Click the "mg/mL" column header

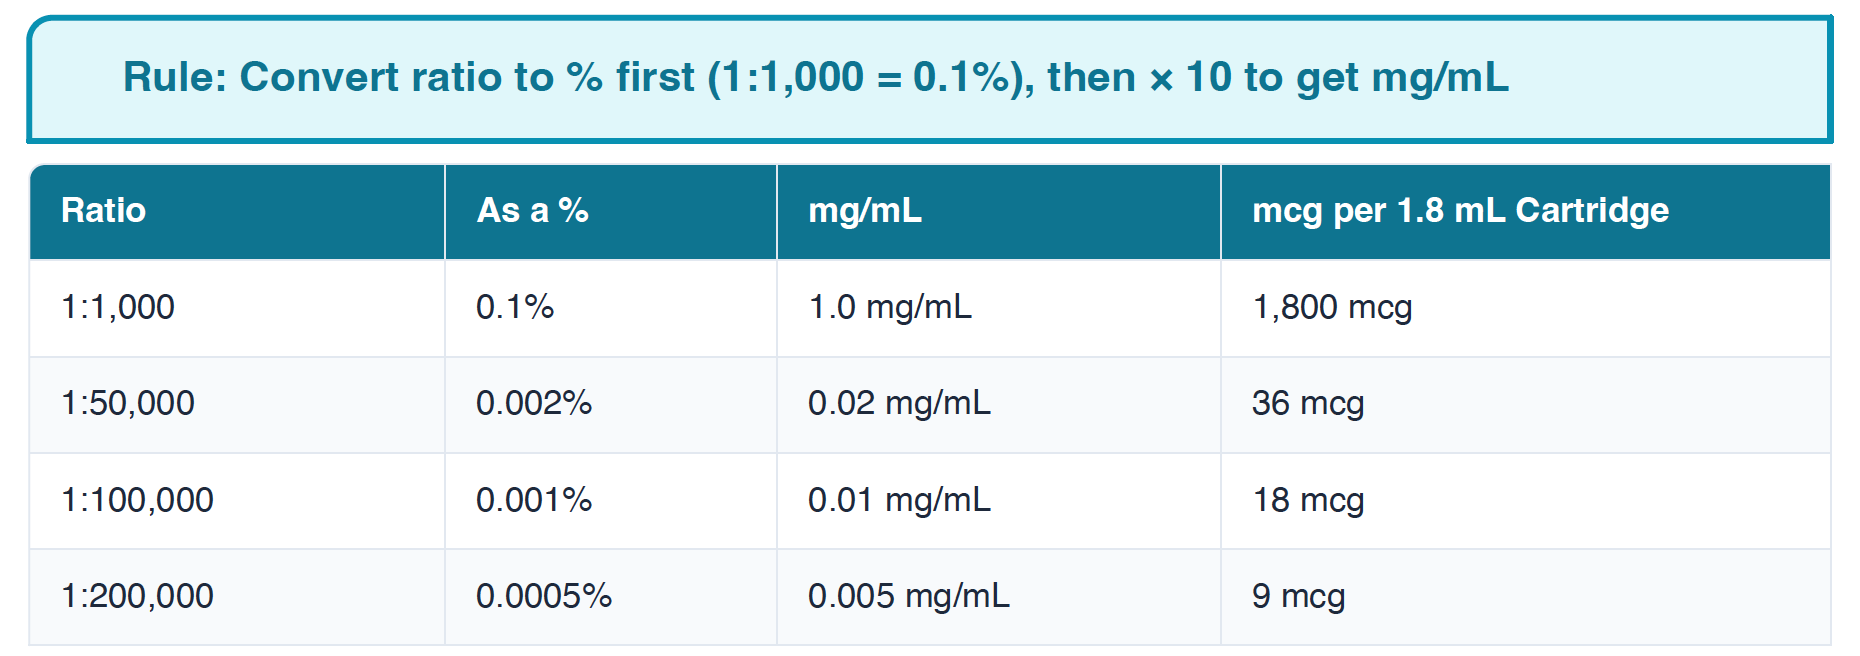pyautogui.click(x=865, y=211)
